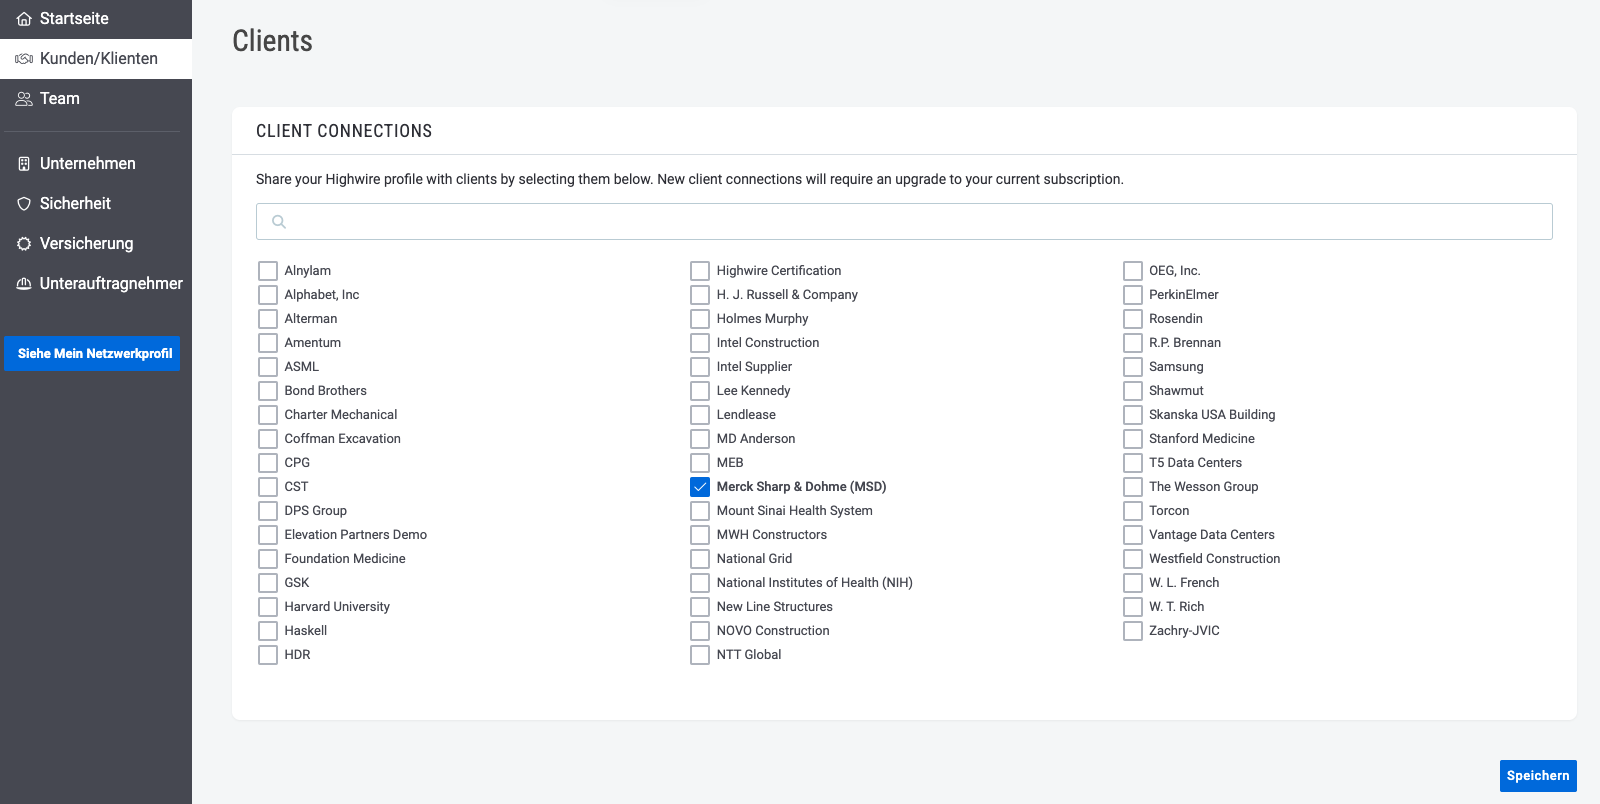Click the Startseite home icon
The width and height of the screenshot is (1600, 804).
click(x=24, y=19)
